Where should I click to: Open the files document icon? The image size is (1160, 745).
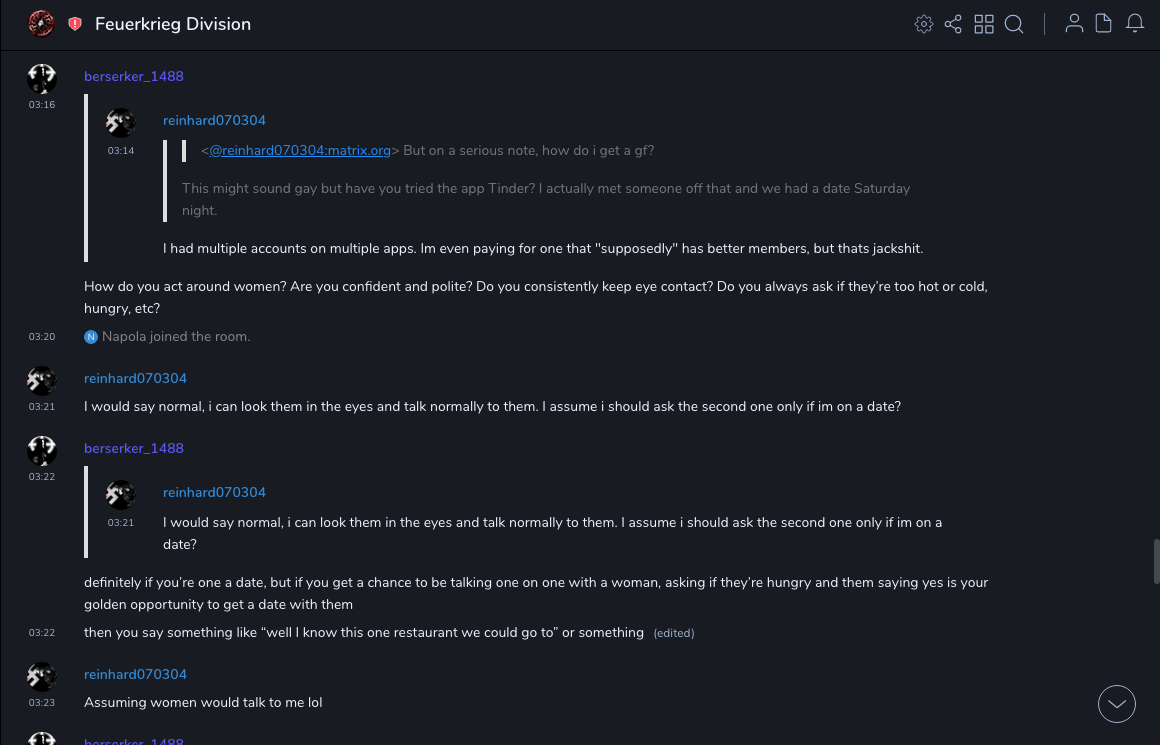1104,24
